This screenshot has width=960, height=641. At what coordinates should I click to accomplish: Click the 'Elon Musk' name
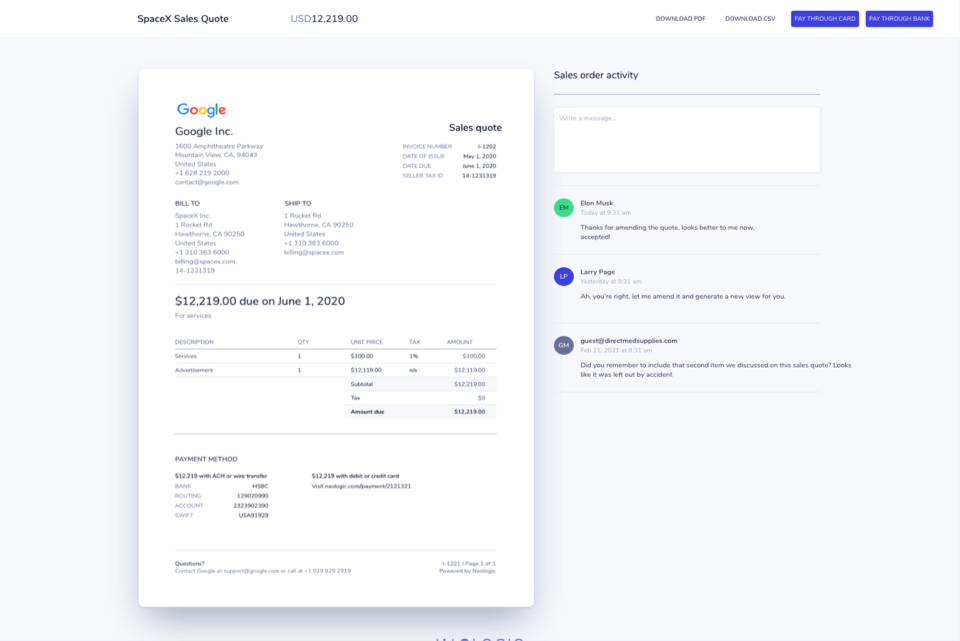pos(596,203)
